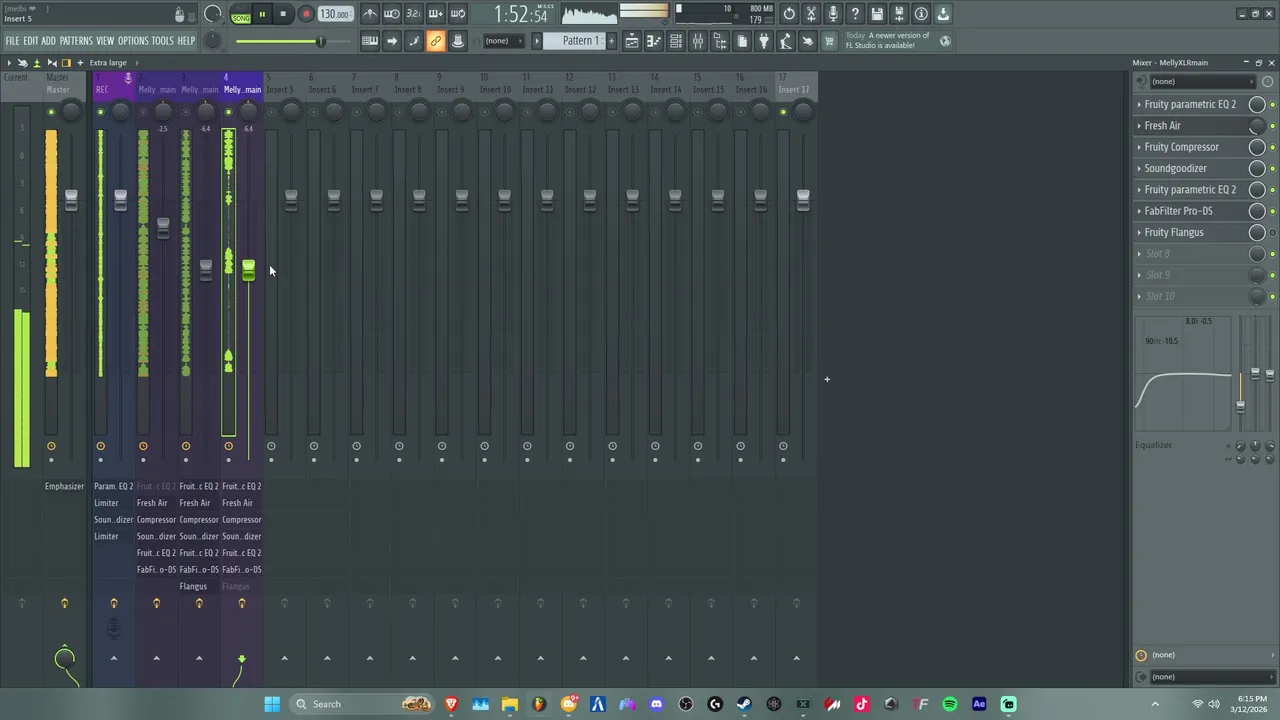Open Discord from the taskbar

point(656,704)
